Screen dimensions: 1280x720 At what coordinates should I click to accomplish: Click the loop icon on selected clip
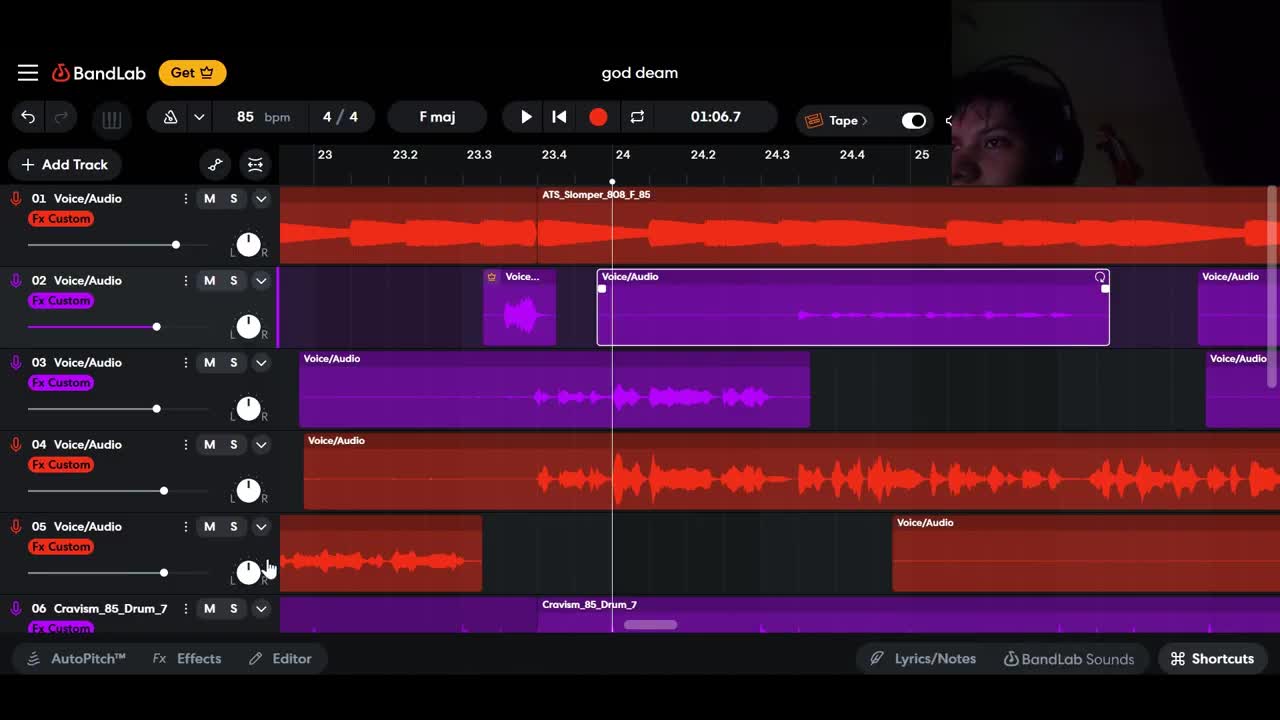(1100, 277)
